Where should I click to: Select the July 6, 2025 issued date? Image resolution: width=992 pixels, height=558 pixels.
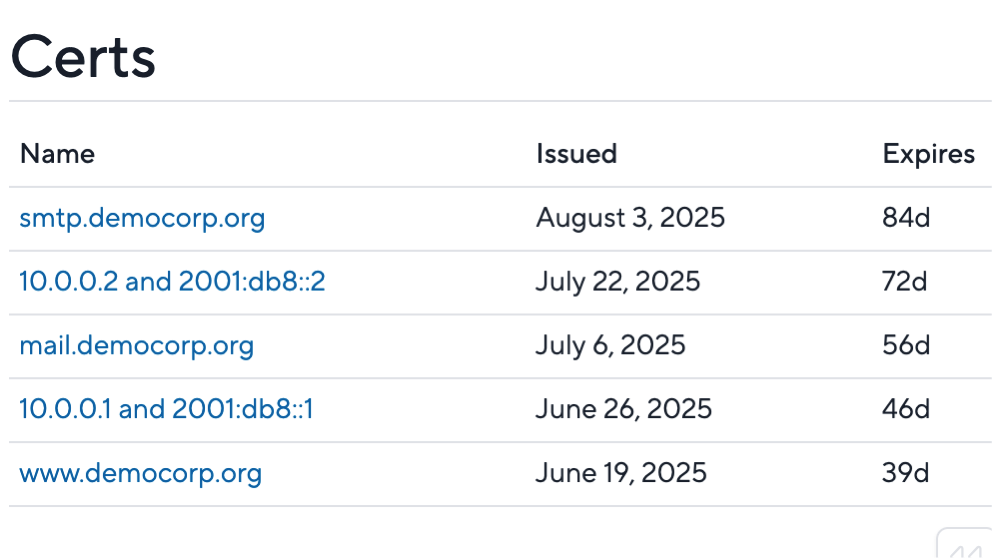(x=611, y=346)
